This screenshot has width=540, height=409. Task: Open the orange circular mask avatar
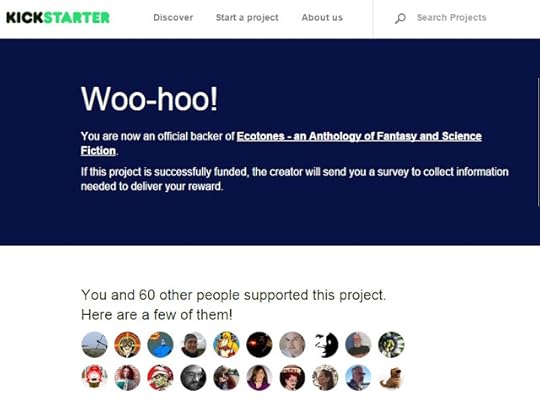[127, 345]
